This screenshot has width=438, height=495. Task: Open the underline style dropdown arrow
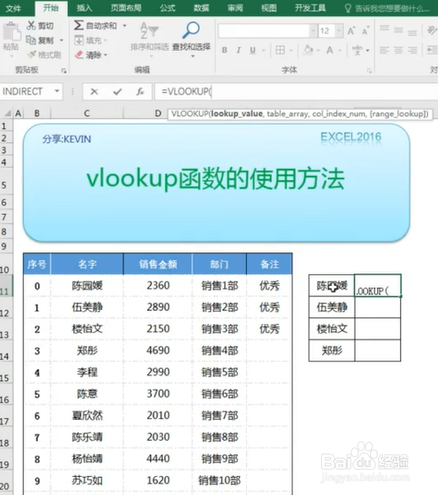pos(263,51)
